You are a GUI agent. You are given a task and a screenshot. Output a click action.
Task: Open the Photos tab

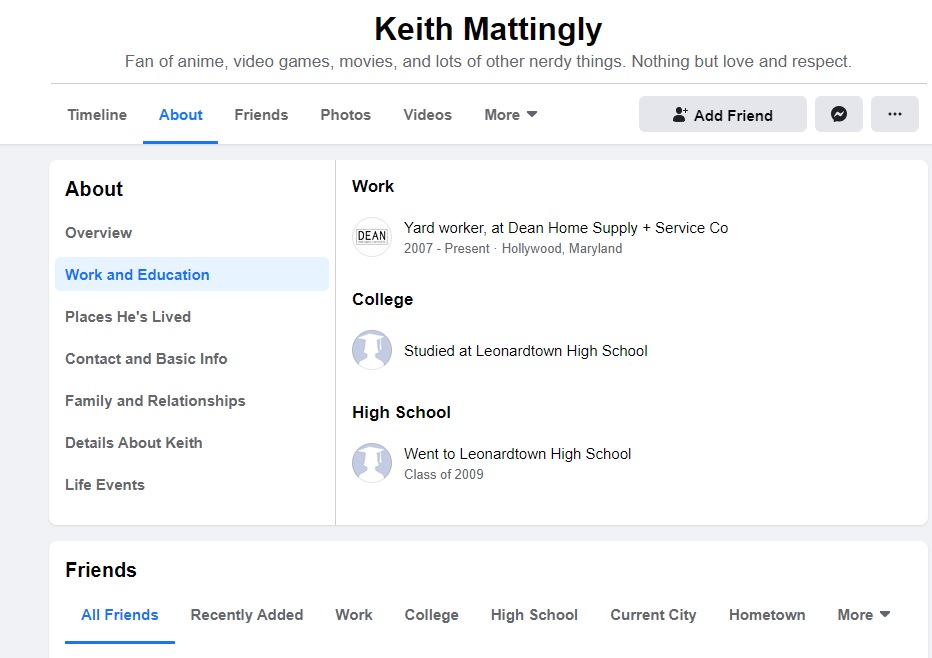(345, 115)
